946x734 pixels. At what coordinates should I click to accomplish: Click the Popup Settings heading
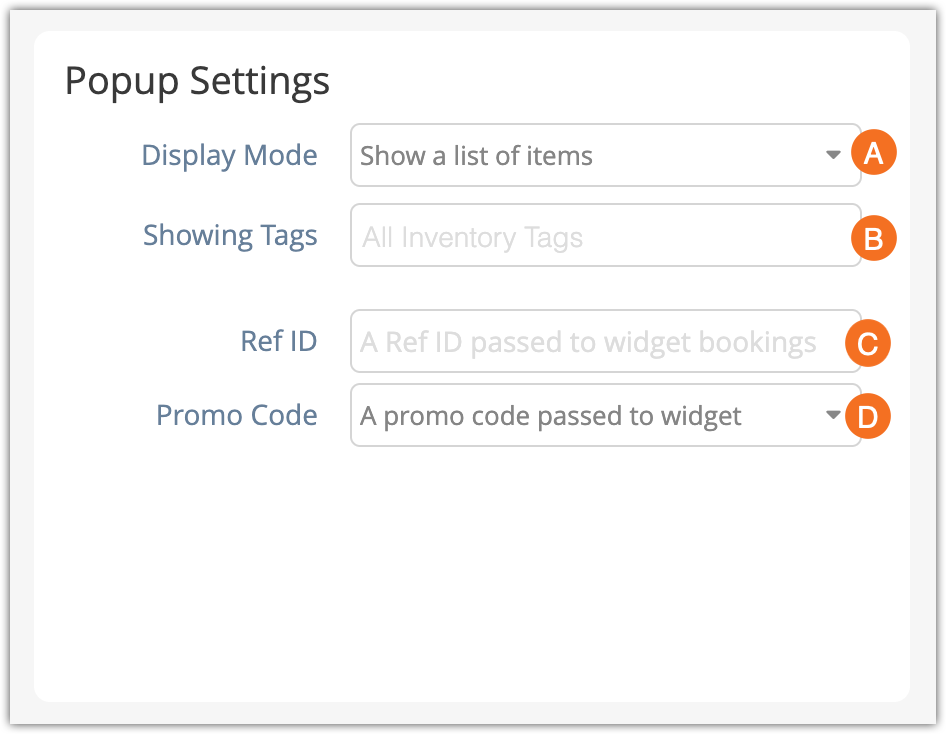tap(197, 80)
